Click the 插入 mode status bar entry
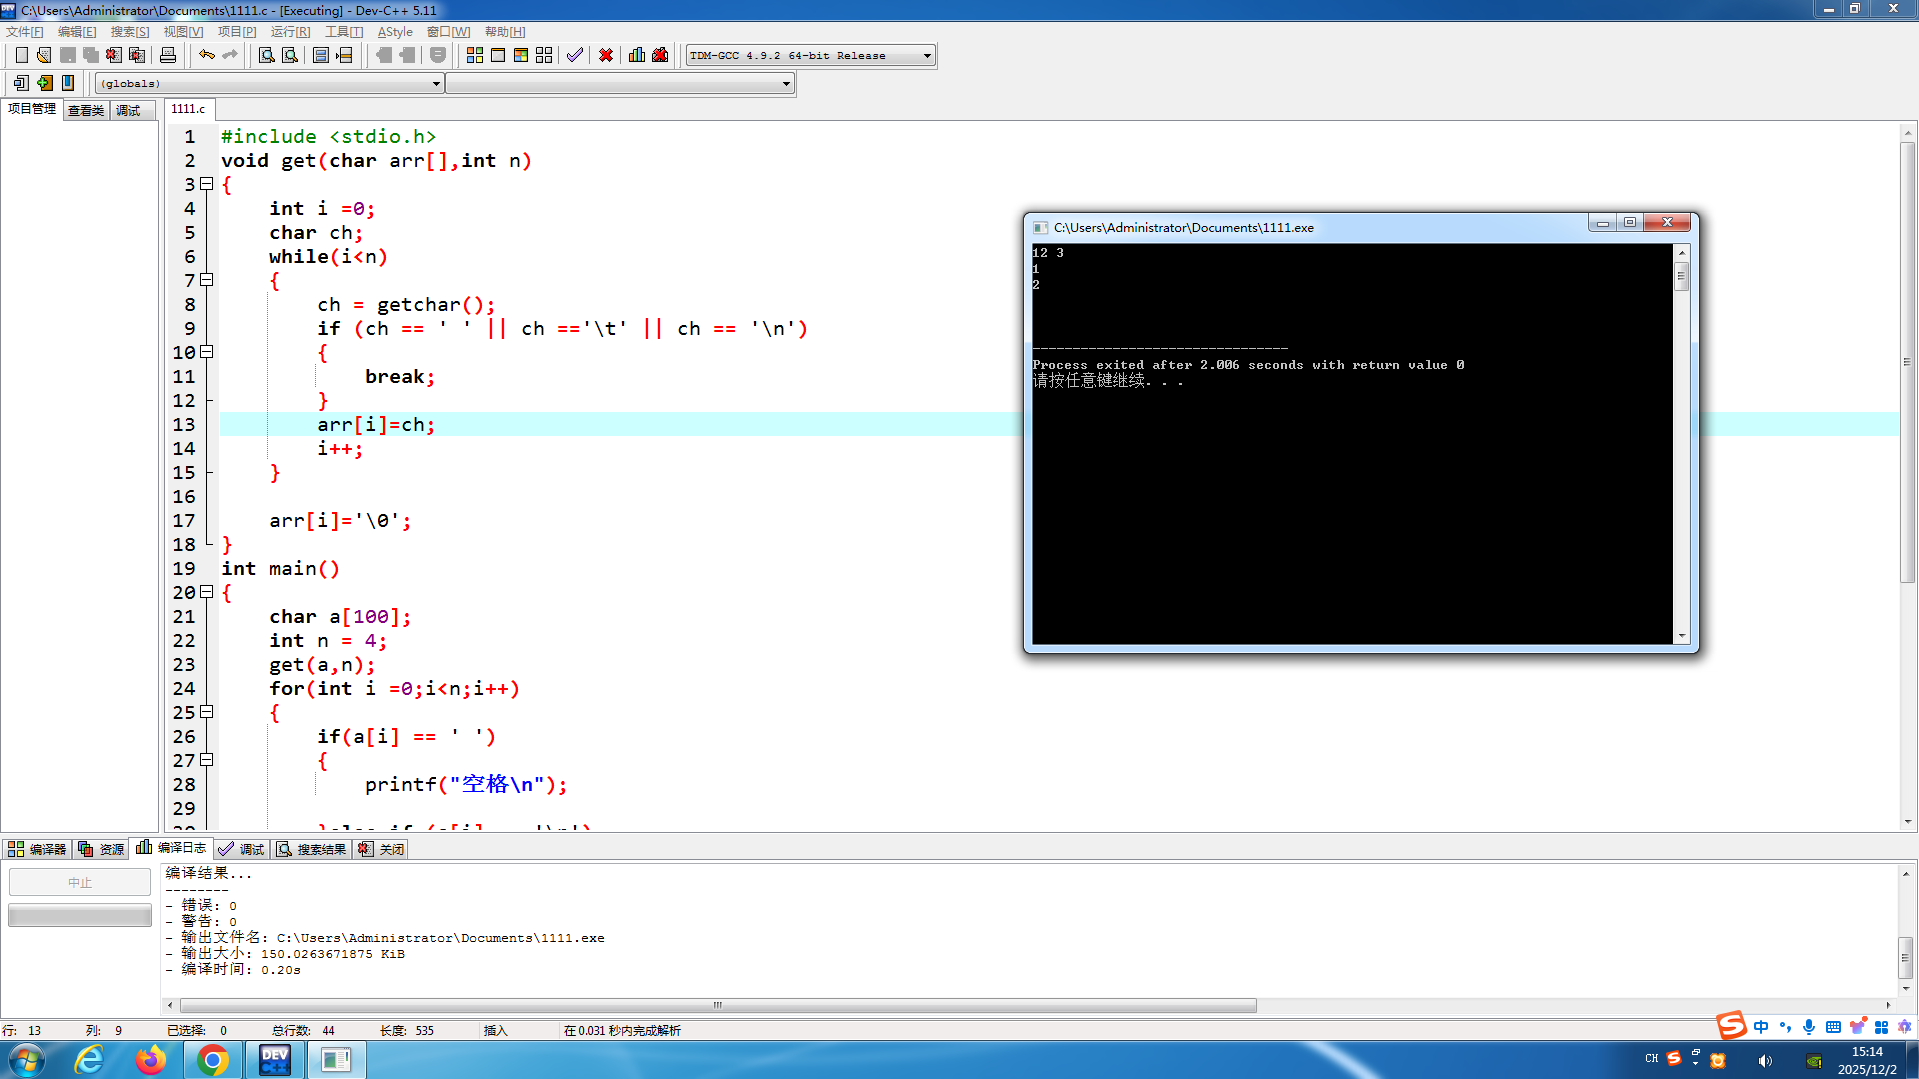This screenshot has width=1919, height=1079. [x=496, y=1030]
